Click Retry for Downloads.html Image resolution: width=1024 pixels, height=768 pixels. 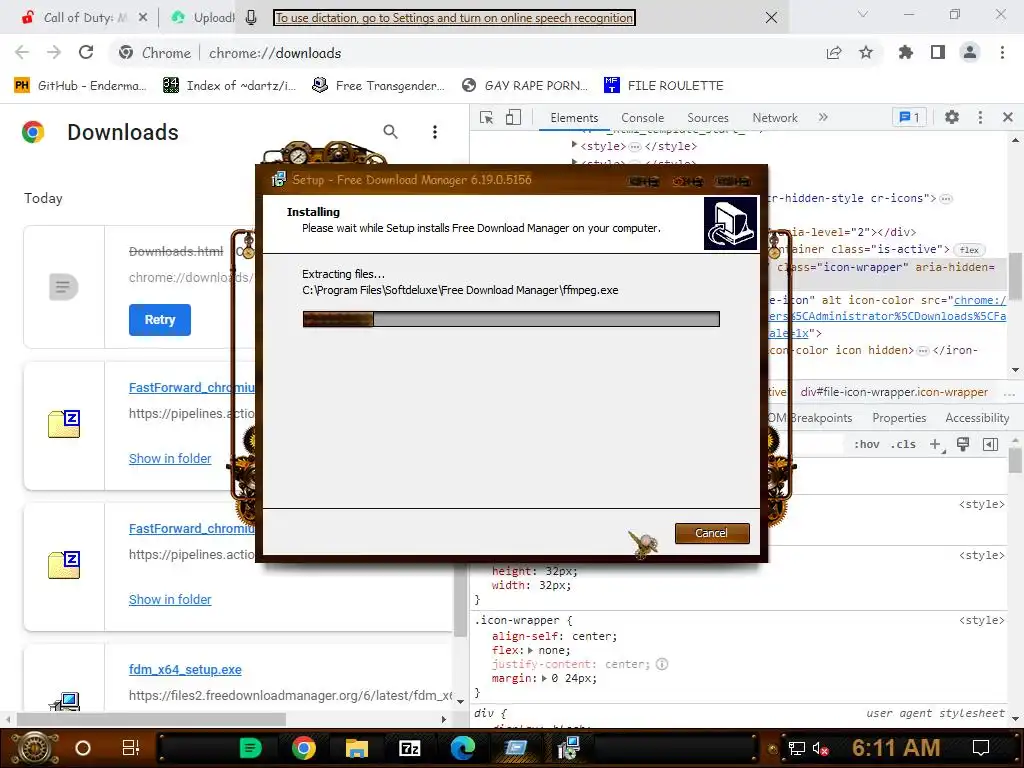click(x=159, y=319)
